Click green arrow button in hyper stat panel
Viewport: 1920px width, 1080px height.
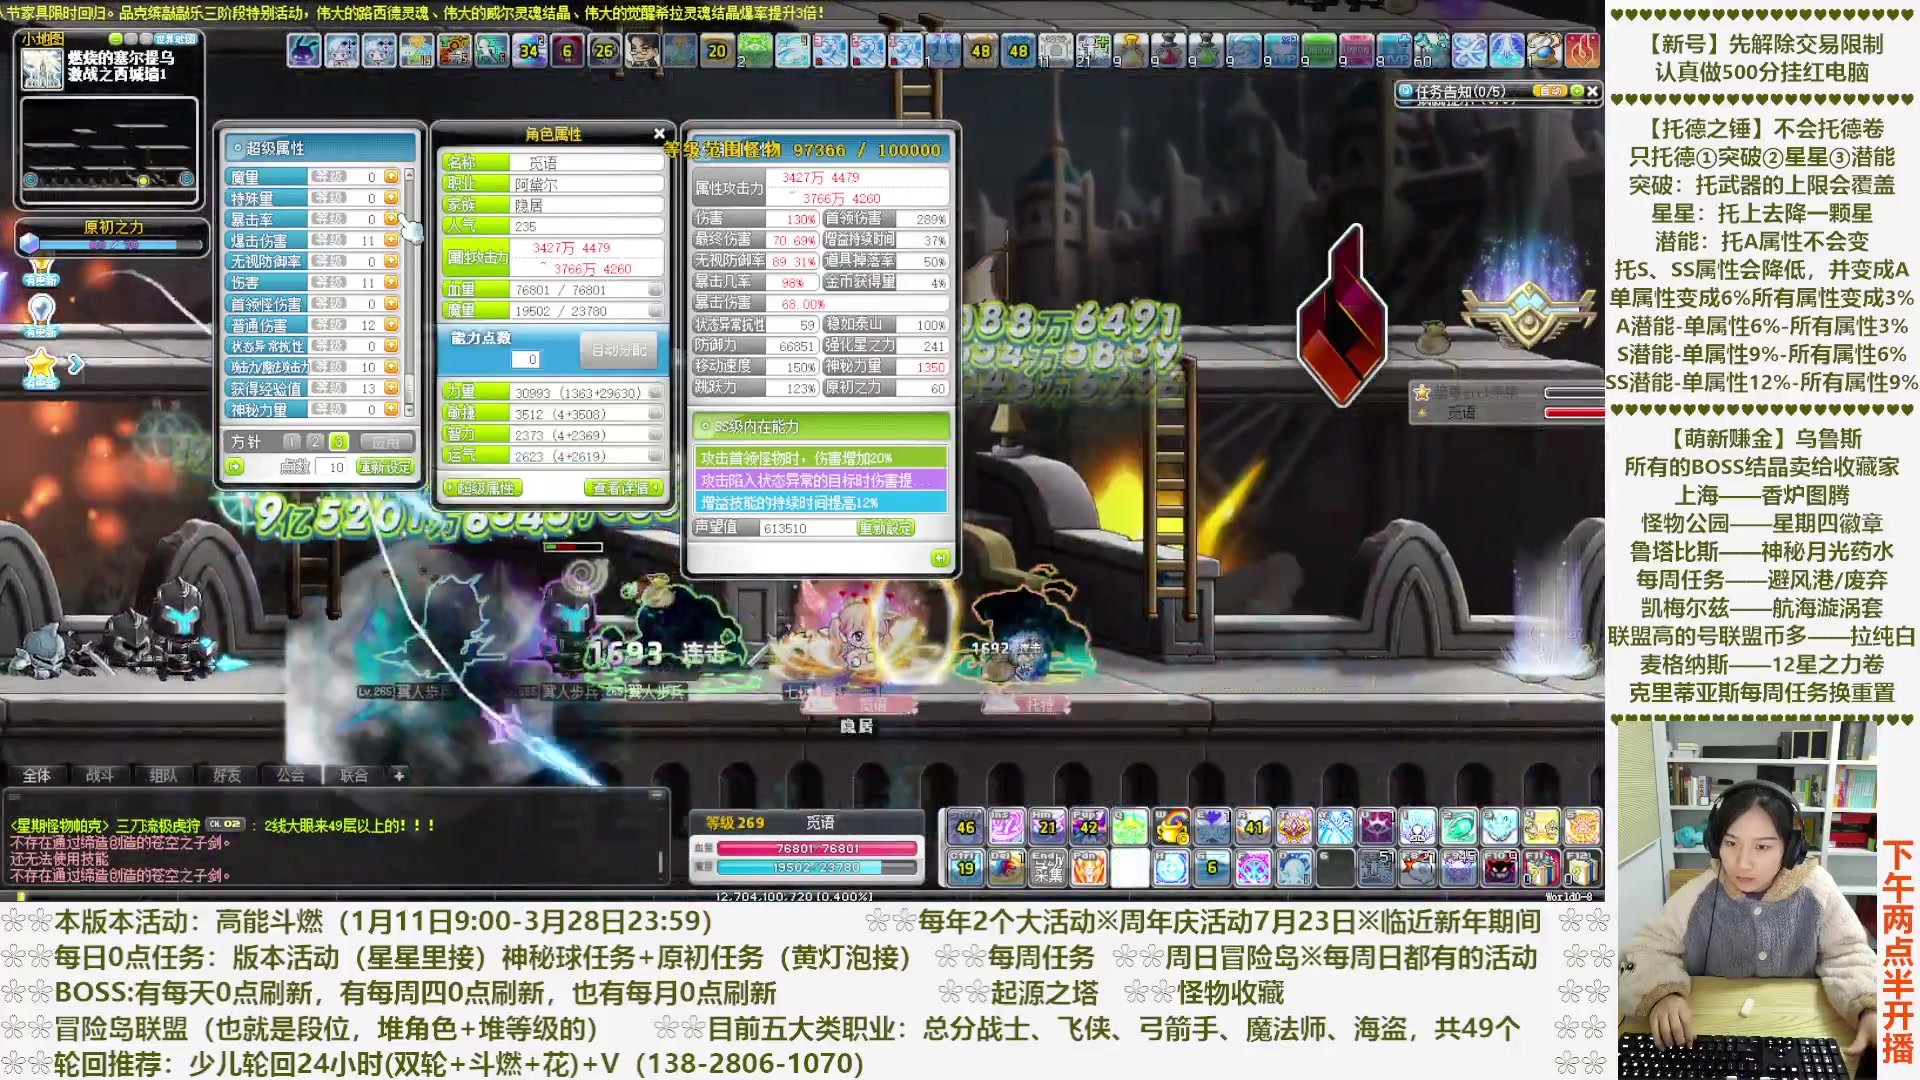point(235,467)
